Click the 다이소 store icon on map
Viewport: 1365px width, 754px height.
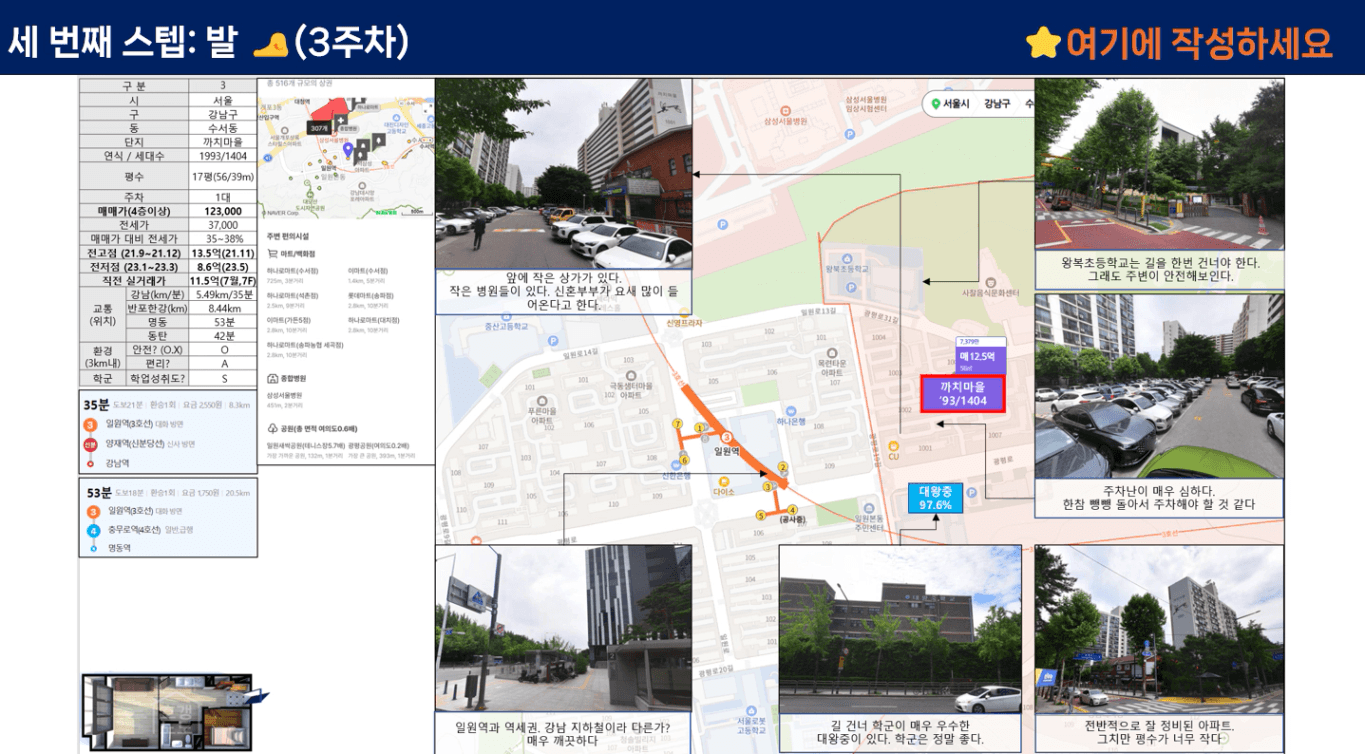pyautogui.click(x=724, y=481)
